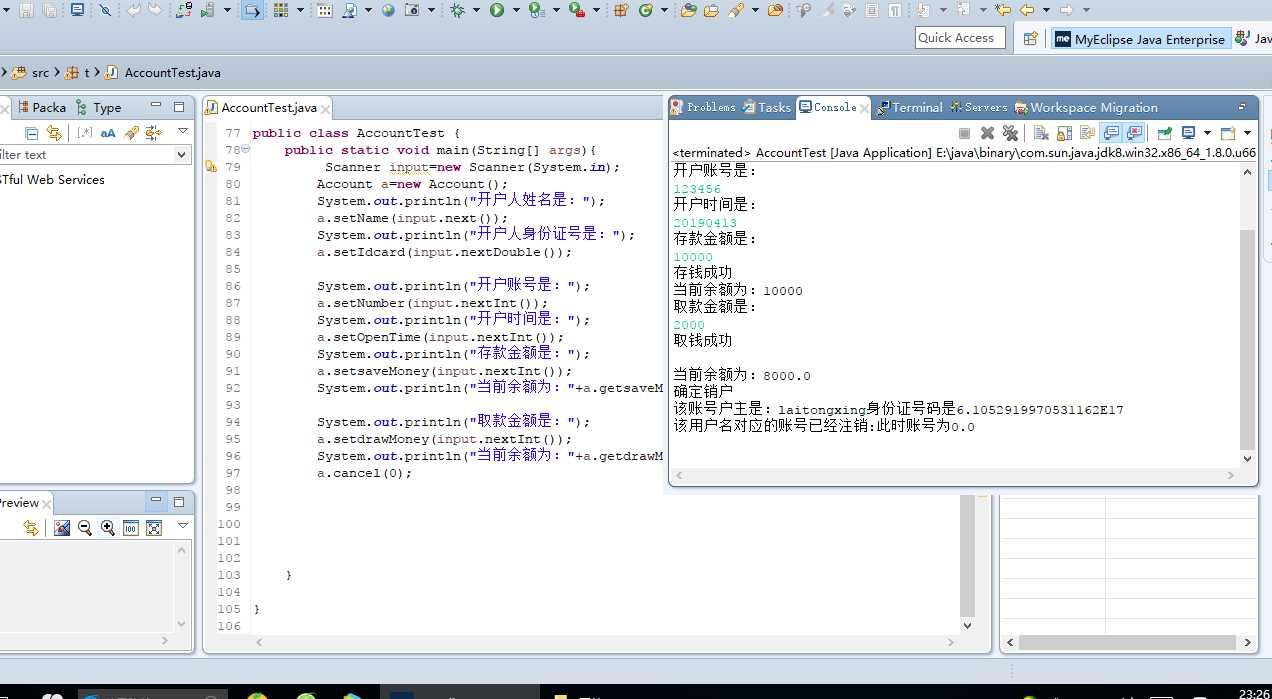1272x699 pixels.
Task: Toggle Link with Editor in Package Explorer
Action: coord(54,133)
